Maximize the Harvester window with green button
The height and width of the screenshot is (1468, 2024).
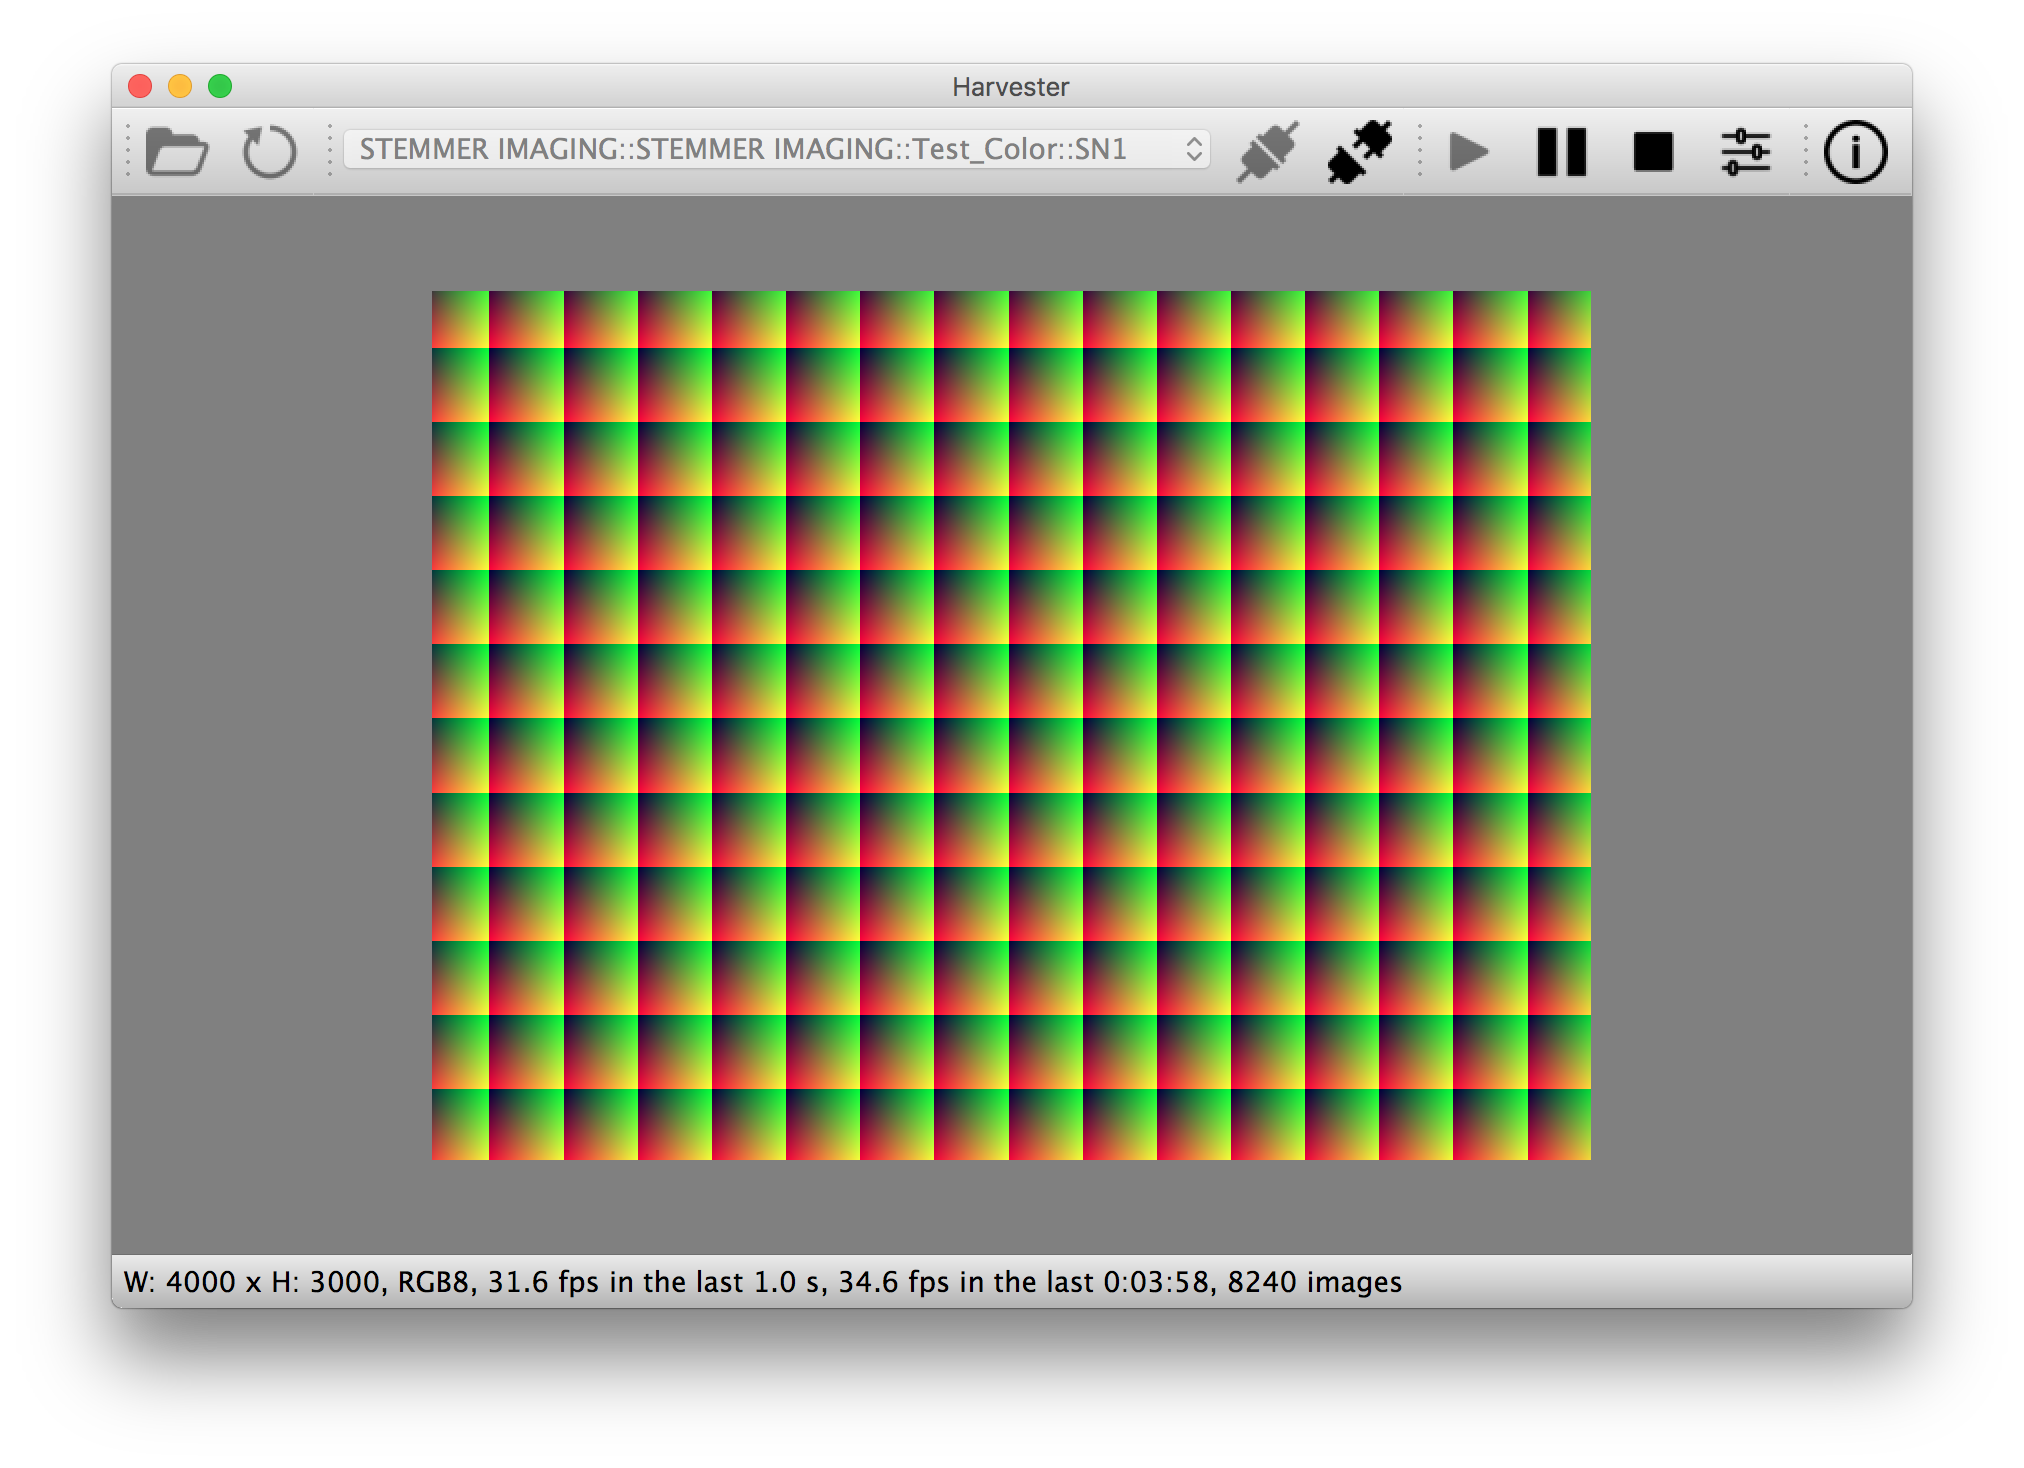[220, 86]
